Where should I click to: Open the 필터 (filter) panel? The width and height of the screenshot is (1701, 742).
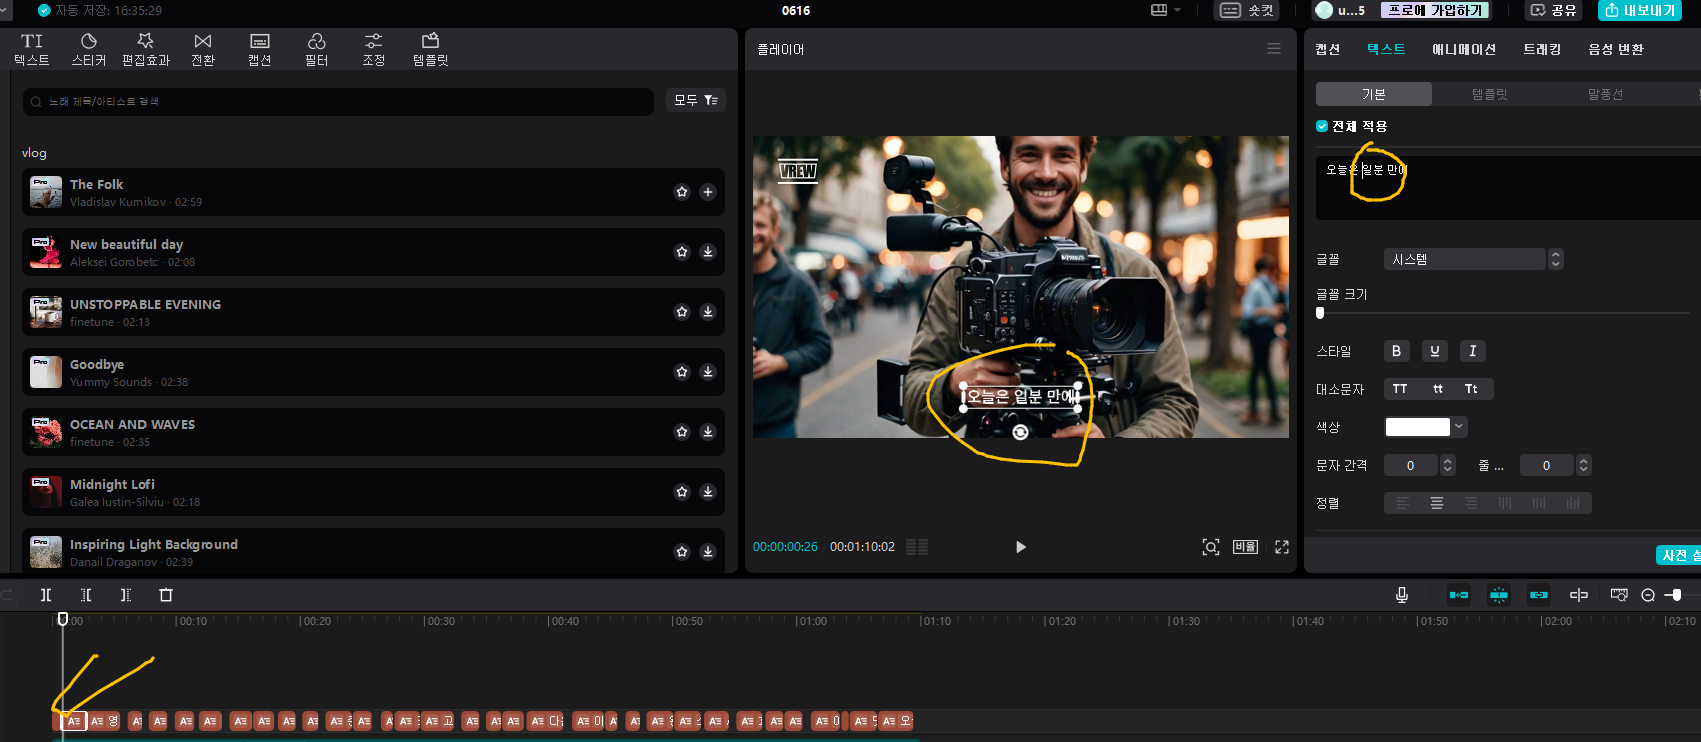point(316,49)
